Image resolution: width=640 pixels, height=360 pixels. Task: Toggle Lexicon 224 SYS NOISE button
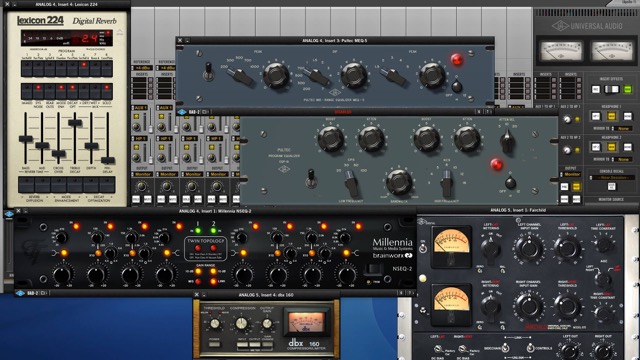38,91
